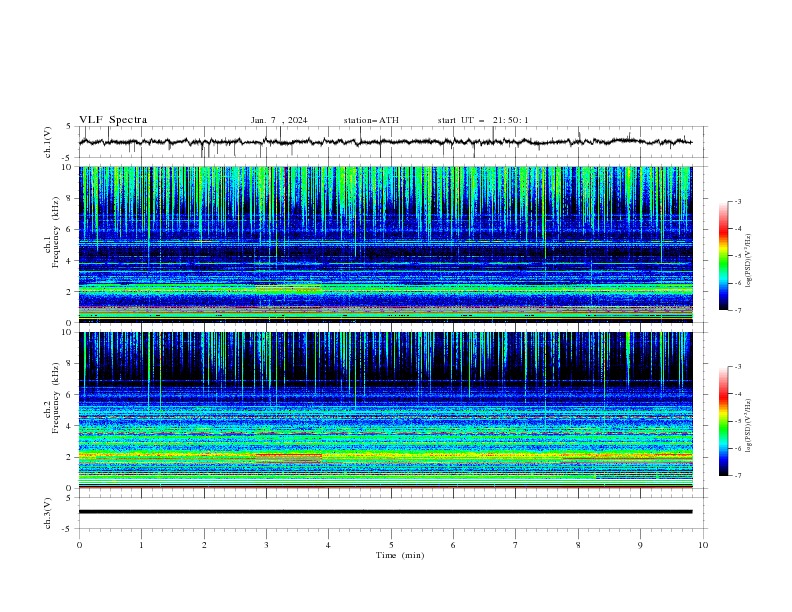This screenshot has width=792, height=612.
Task: Click the ch.1 "Frequency (kHz)" axis title
Action: coord(56,232)
